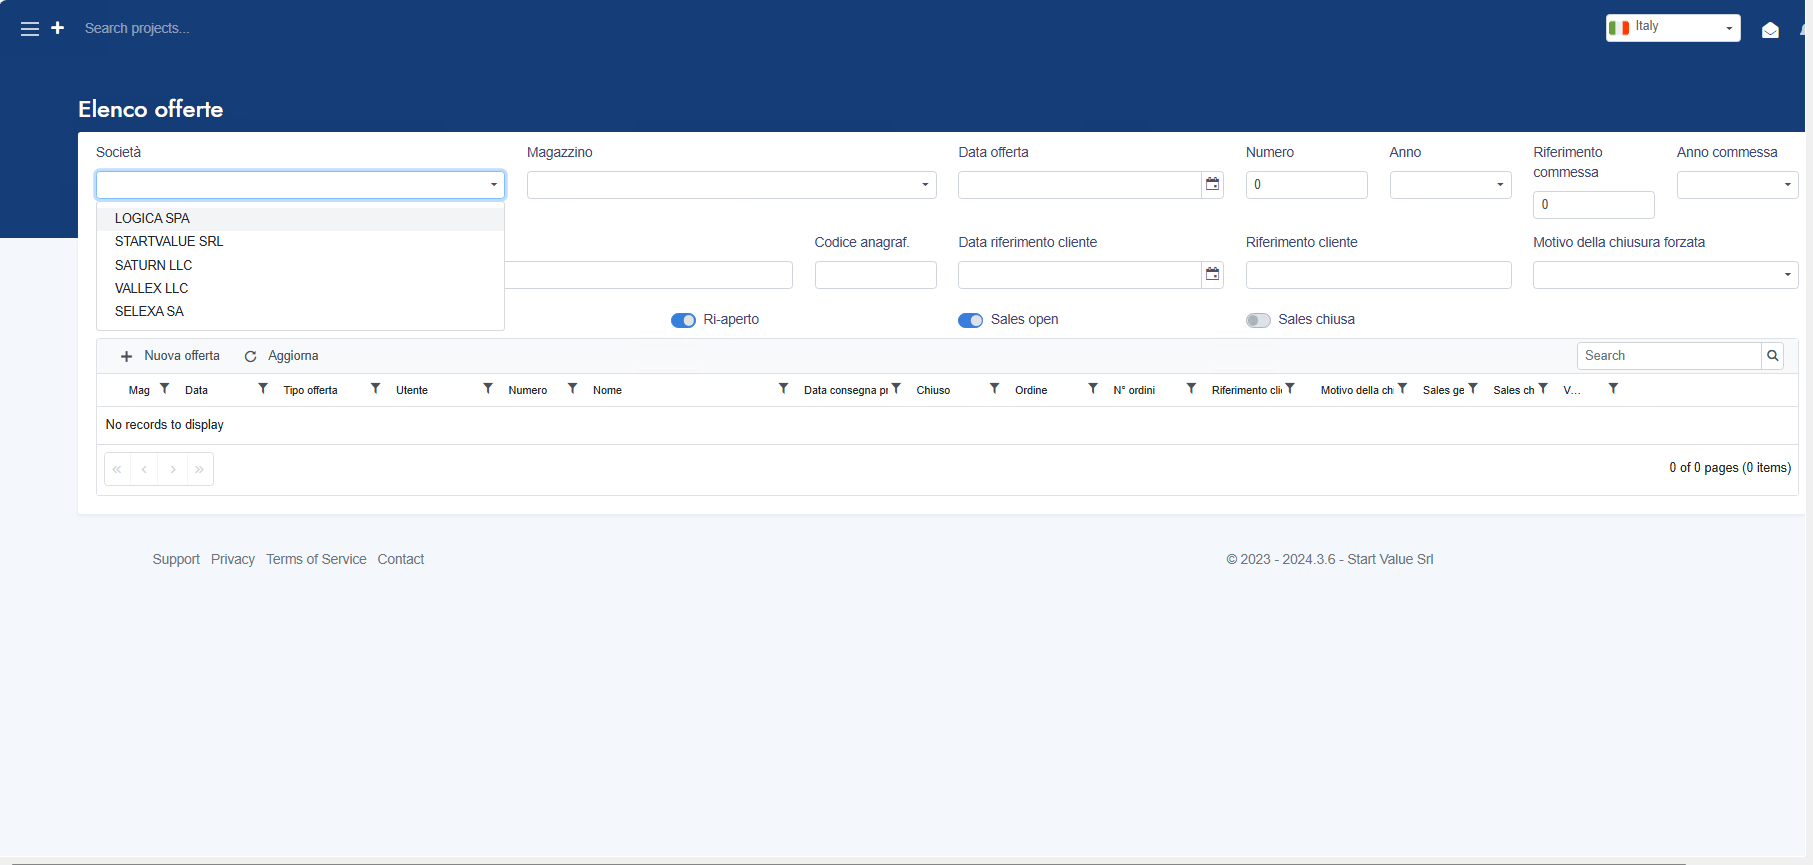The image size is (1813, 865).
Task: Go to next page of results
Action: 172,469
